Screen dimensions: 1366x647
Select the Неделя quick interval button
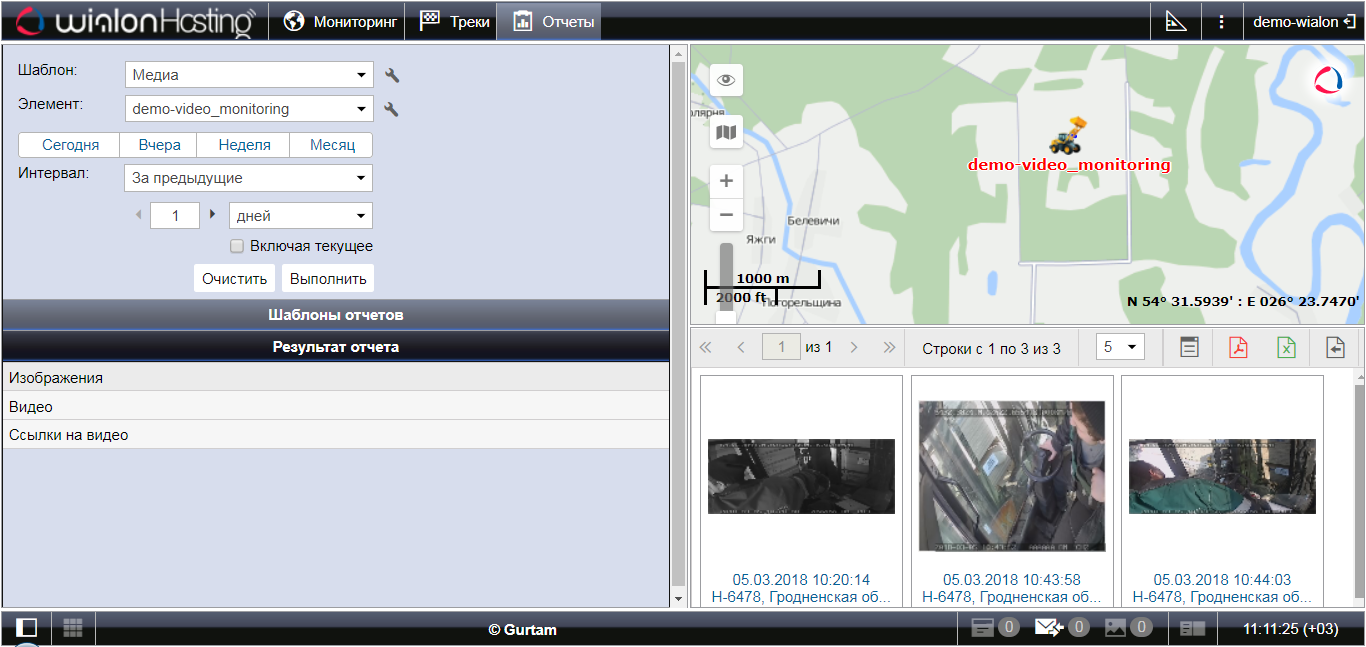click(244, 145)
